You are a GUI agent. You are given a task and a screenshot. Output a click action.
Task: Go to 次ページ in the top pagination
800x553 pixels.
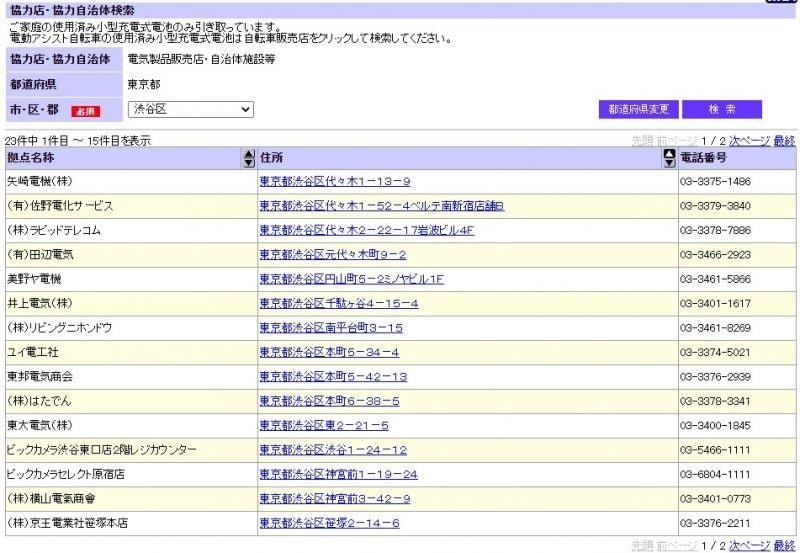(x=749, y=141)
